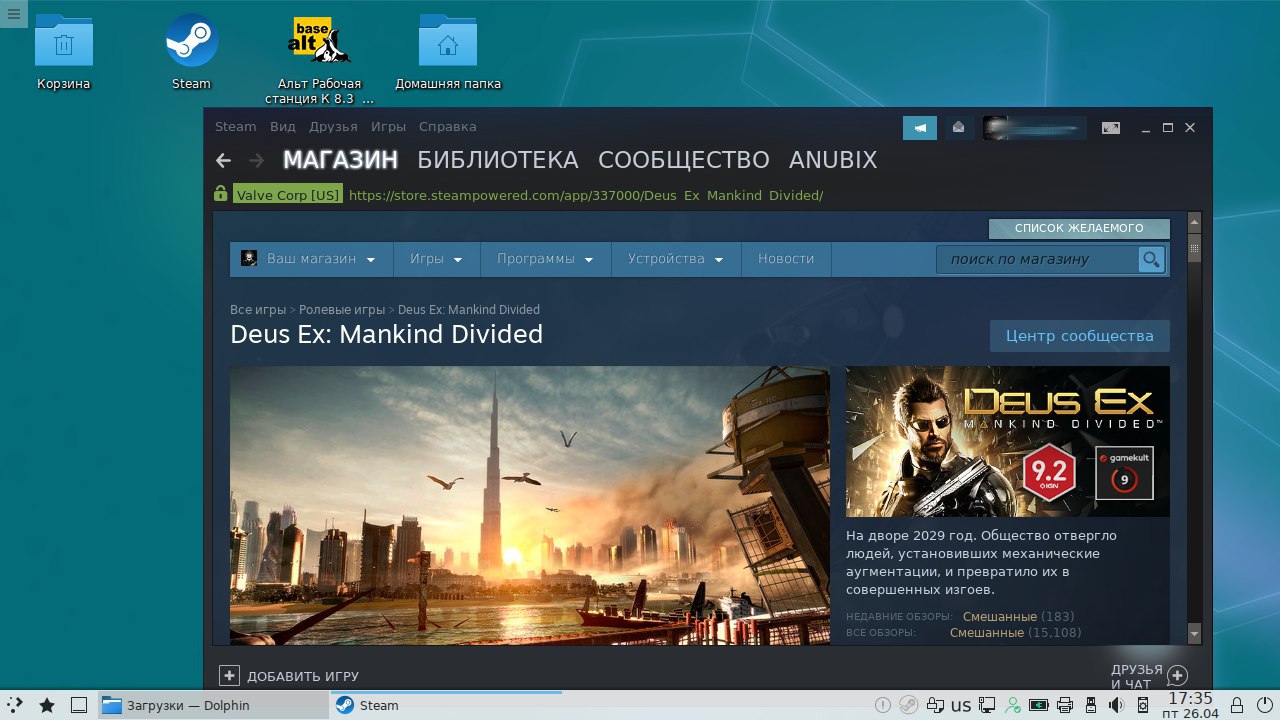
Task: Expand the Игры store dropdown
Action: (x=437, y=259)
